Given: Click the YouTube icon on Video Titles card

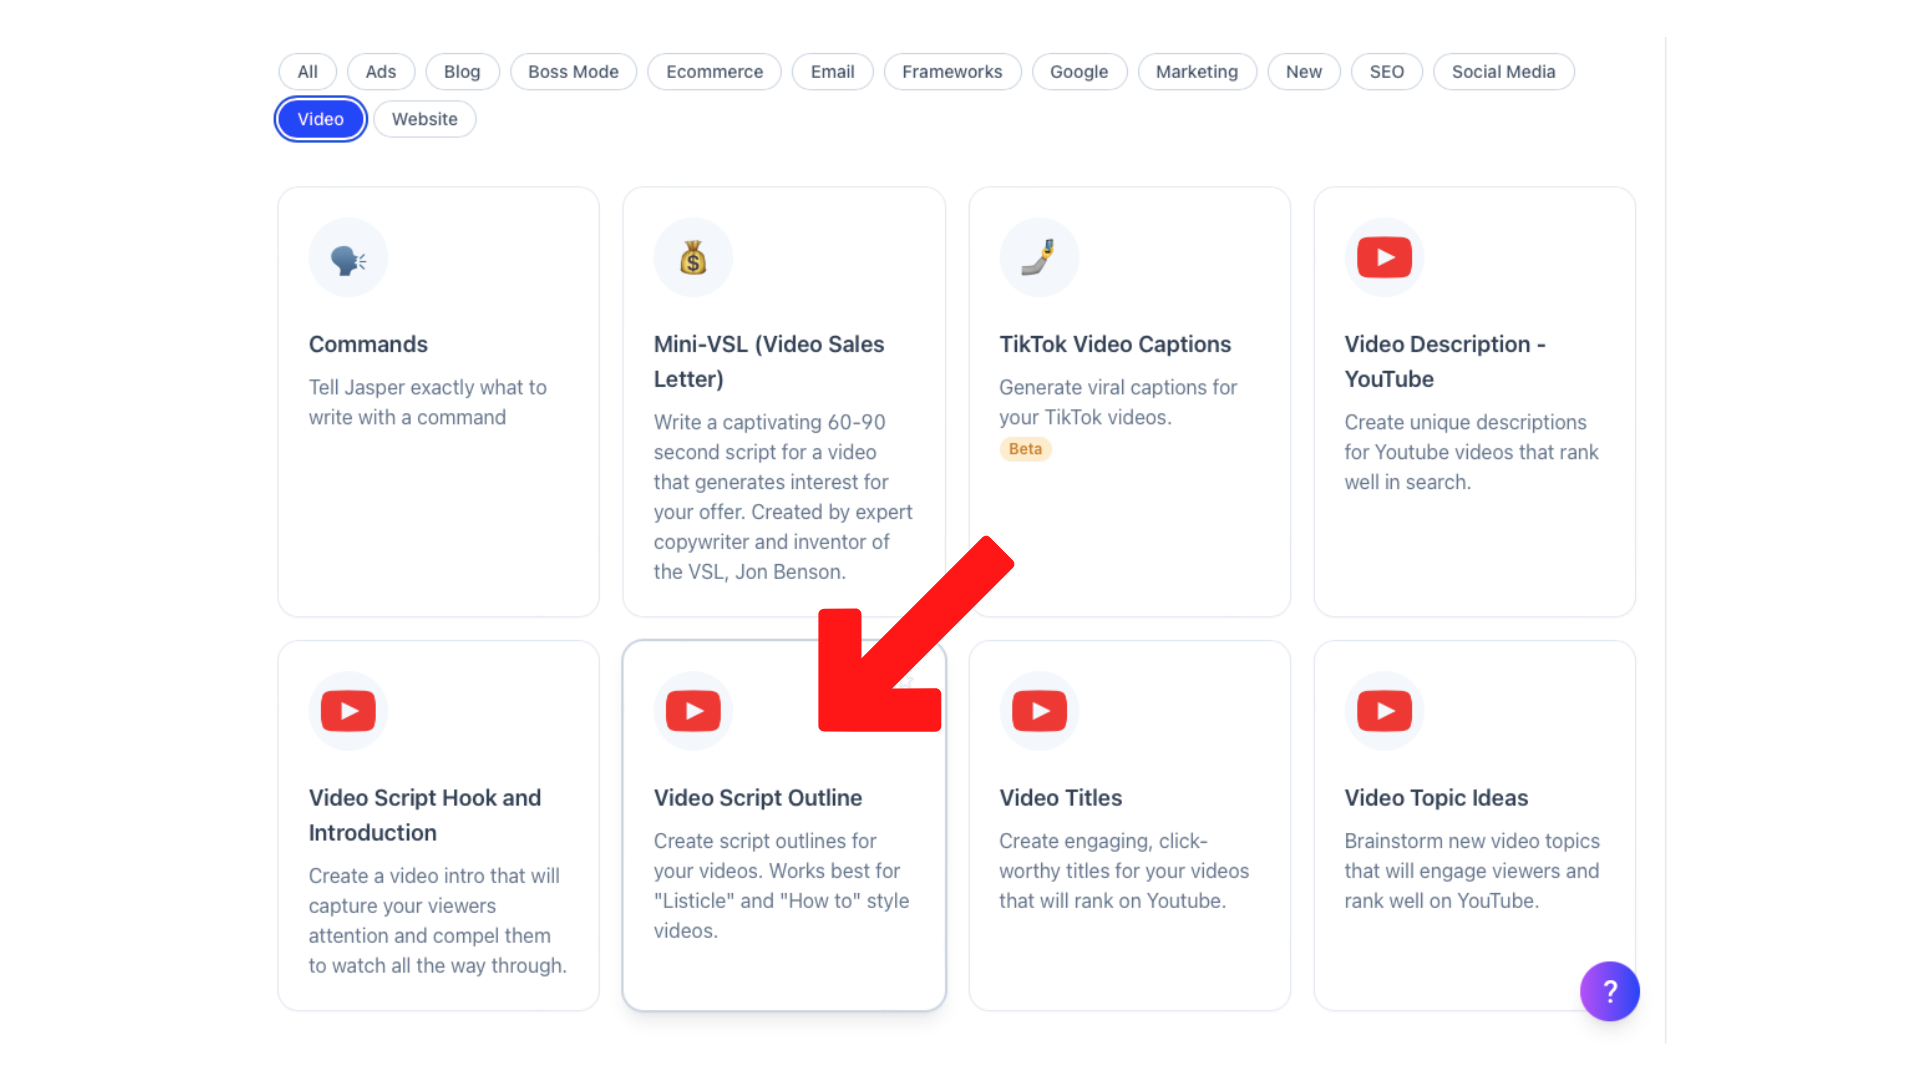Looking at the screenshot, I should tap(1039, 710).
